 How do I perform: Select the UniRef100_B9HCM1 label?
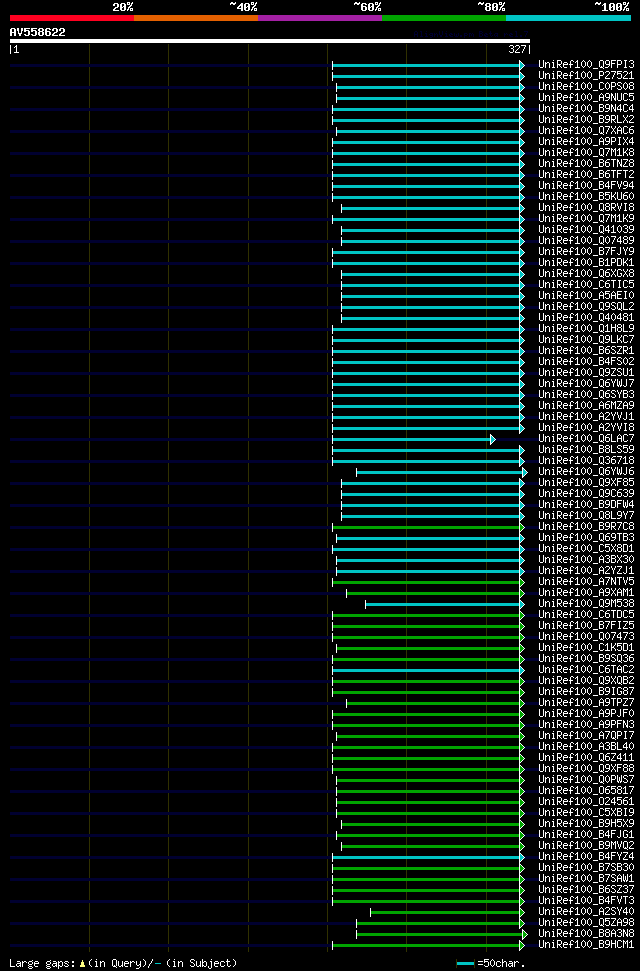click(x=586, y=944)
